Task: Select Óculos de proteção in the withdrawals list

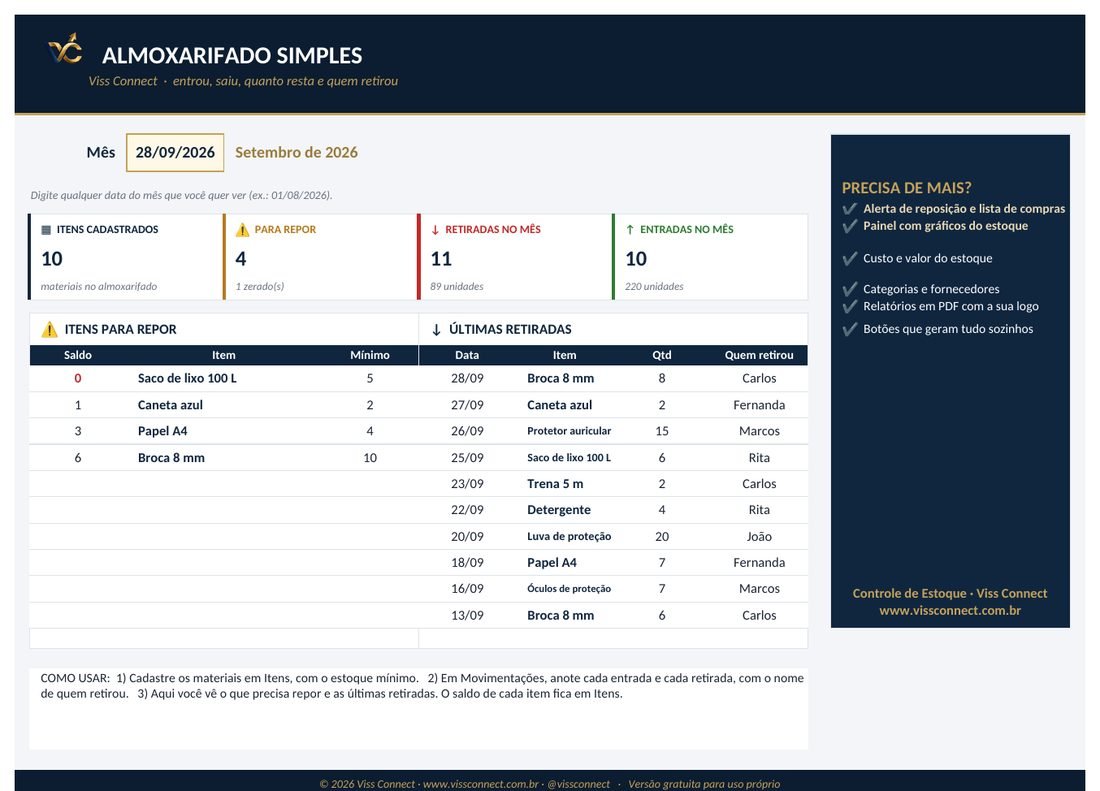Action: pyautogui.click(x=569, y=589)
